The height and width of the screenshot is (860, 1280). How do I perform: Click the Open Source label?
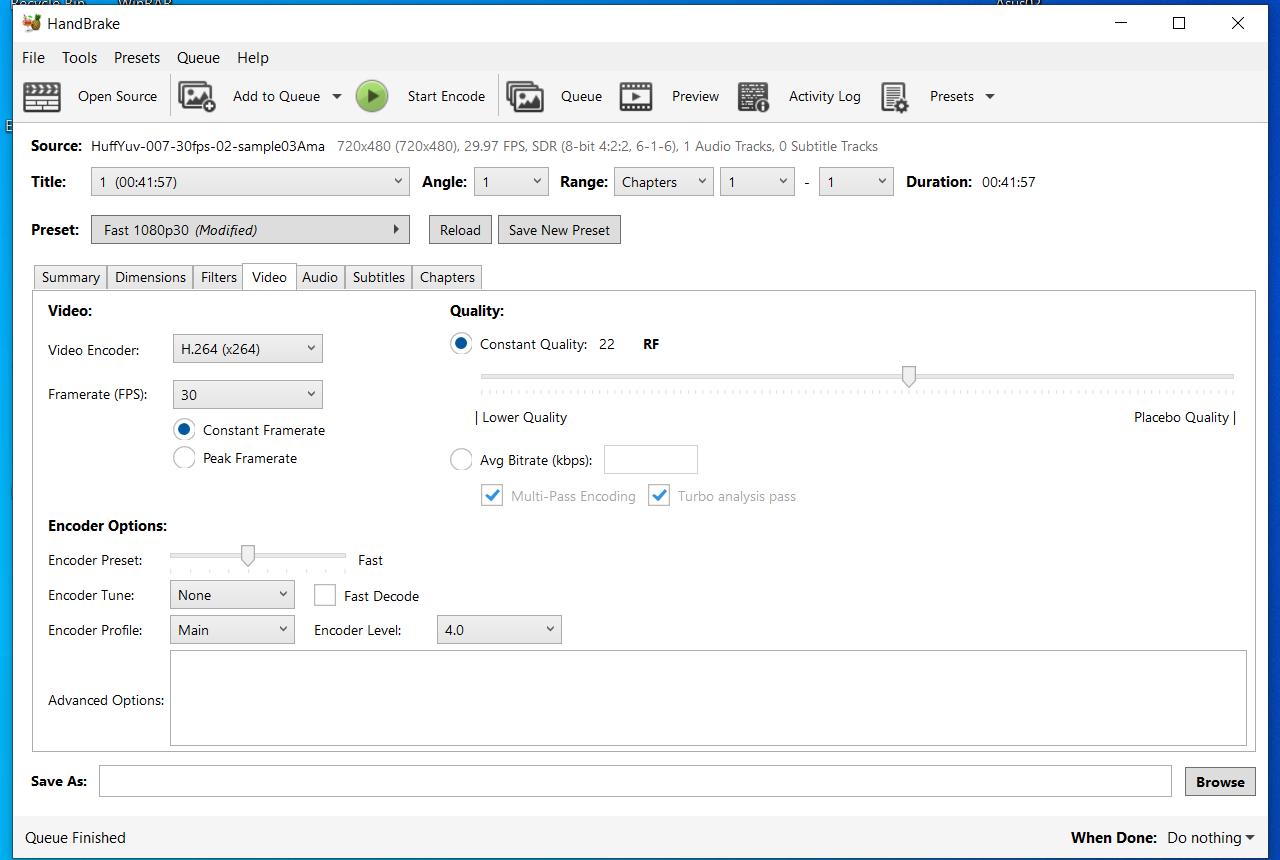pyautogui.click(x=117, y=97)
